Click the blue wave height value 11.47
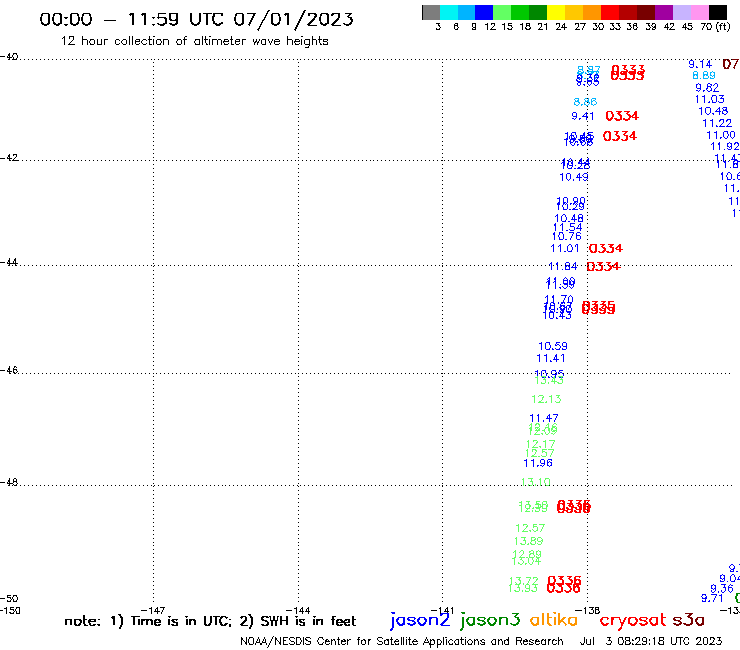740x650 pixels. [544, 418]
